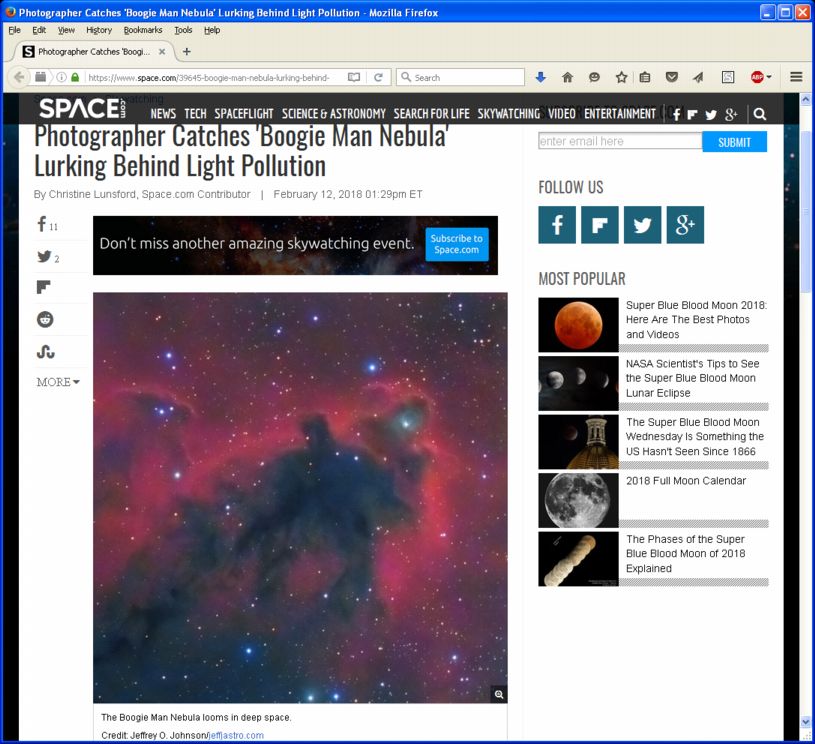Image resolution: width=815 pixels, height=744 pixels.
Task: Click the enter email here field
Action: coord(619,142)
